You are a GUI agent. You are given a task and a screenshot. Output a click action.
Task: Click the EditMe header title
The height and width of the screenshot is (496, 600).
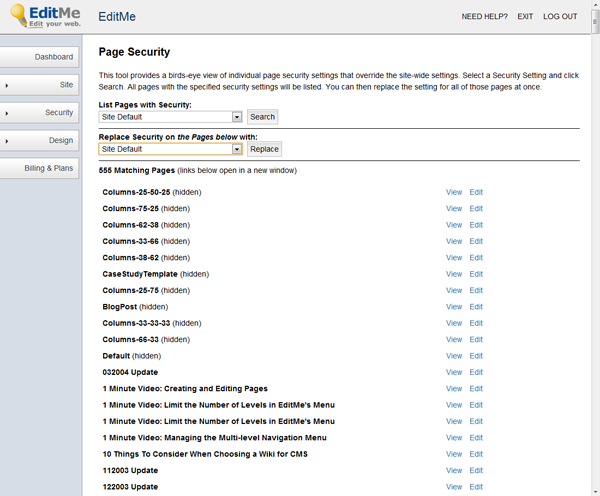[117, 16]
